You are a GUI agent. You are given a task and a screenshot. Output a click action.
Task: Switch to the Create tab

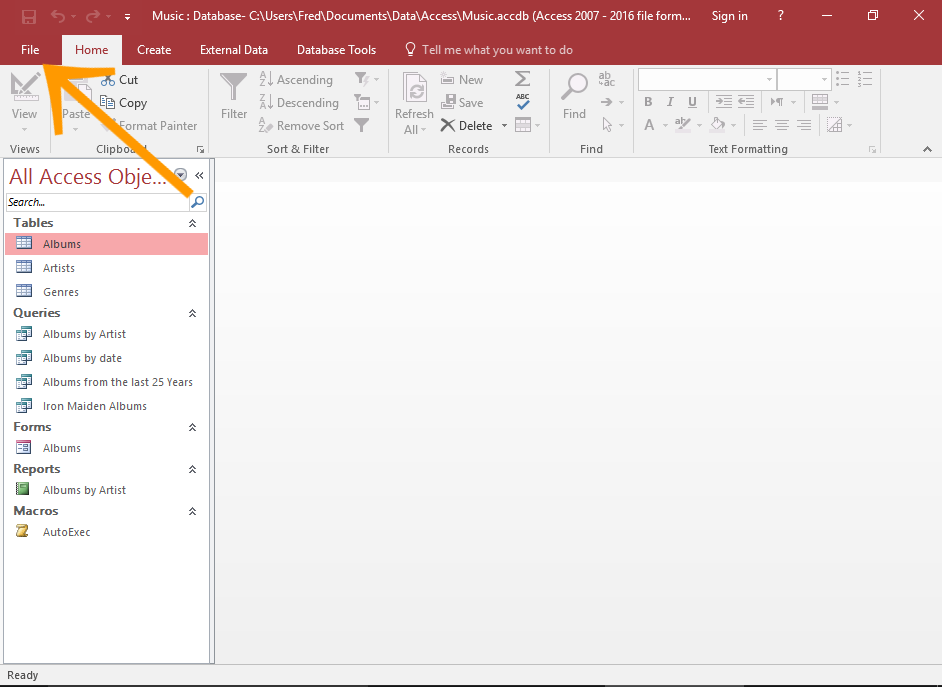pos(154,50)
